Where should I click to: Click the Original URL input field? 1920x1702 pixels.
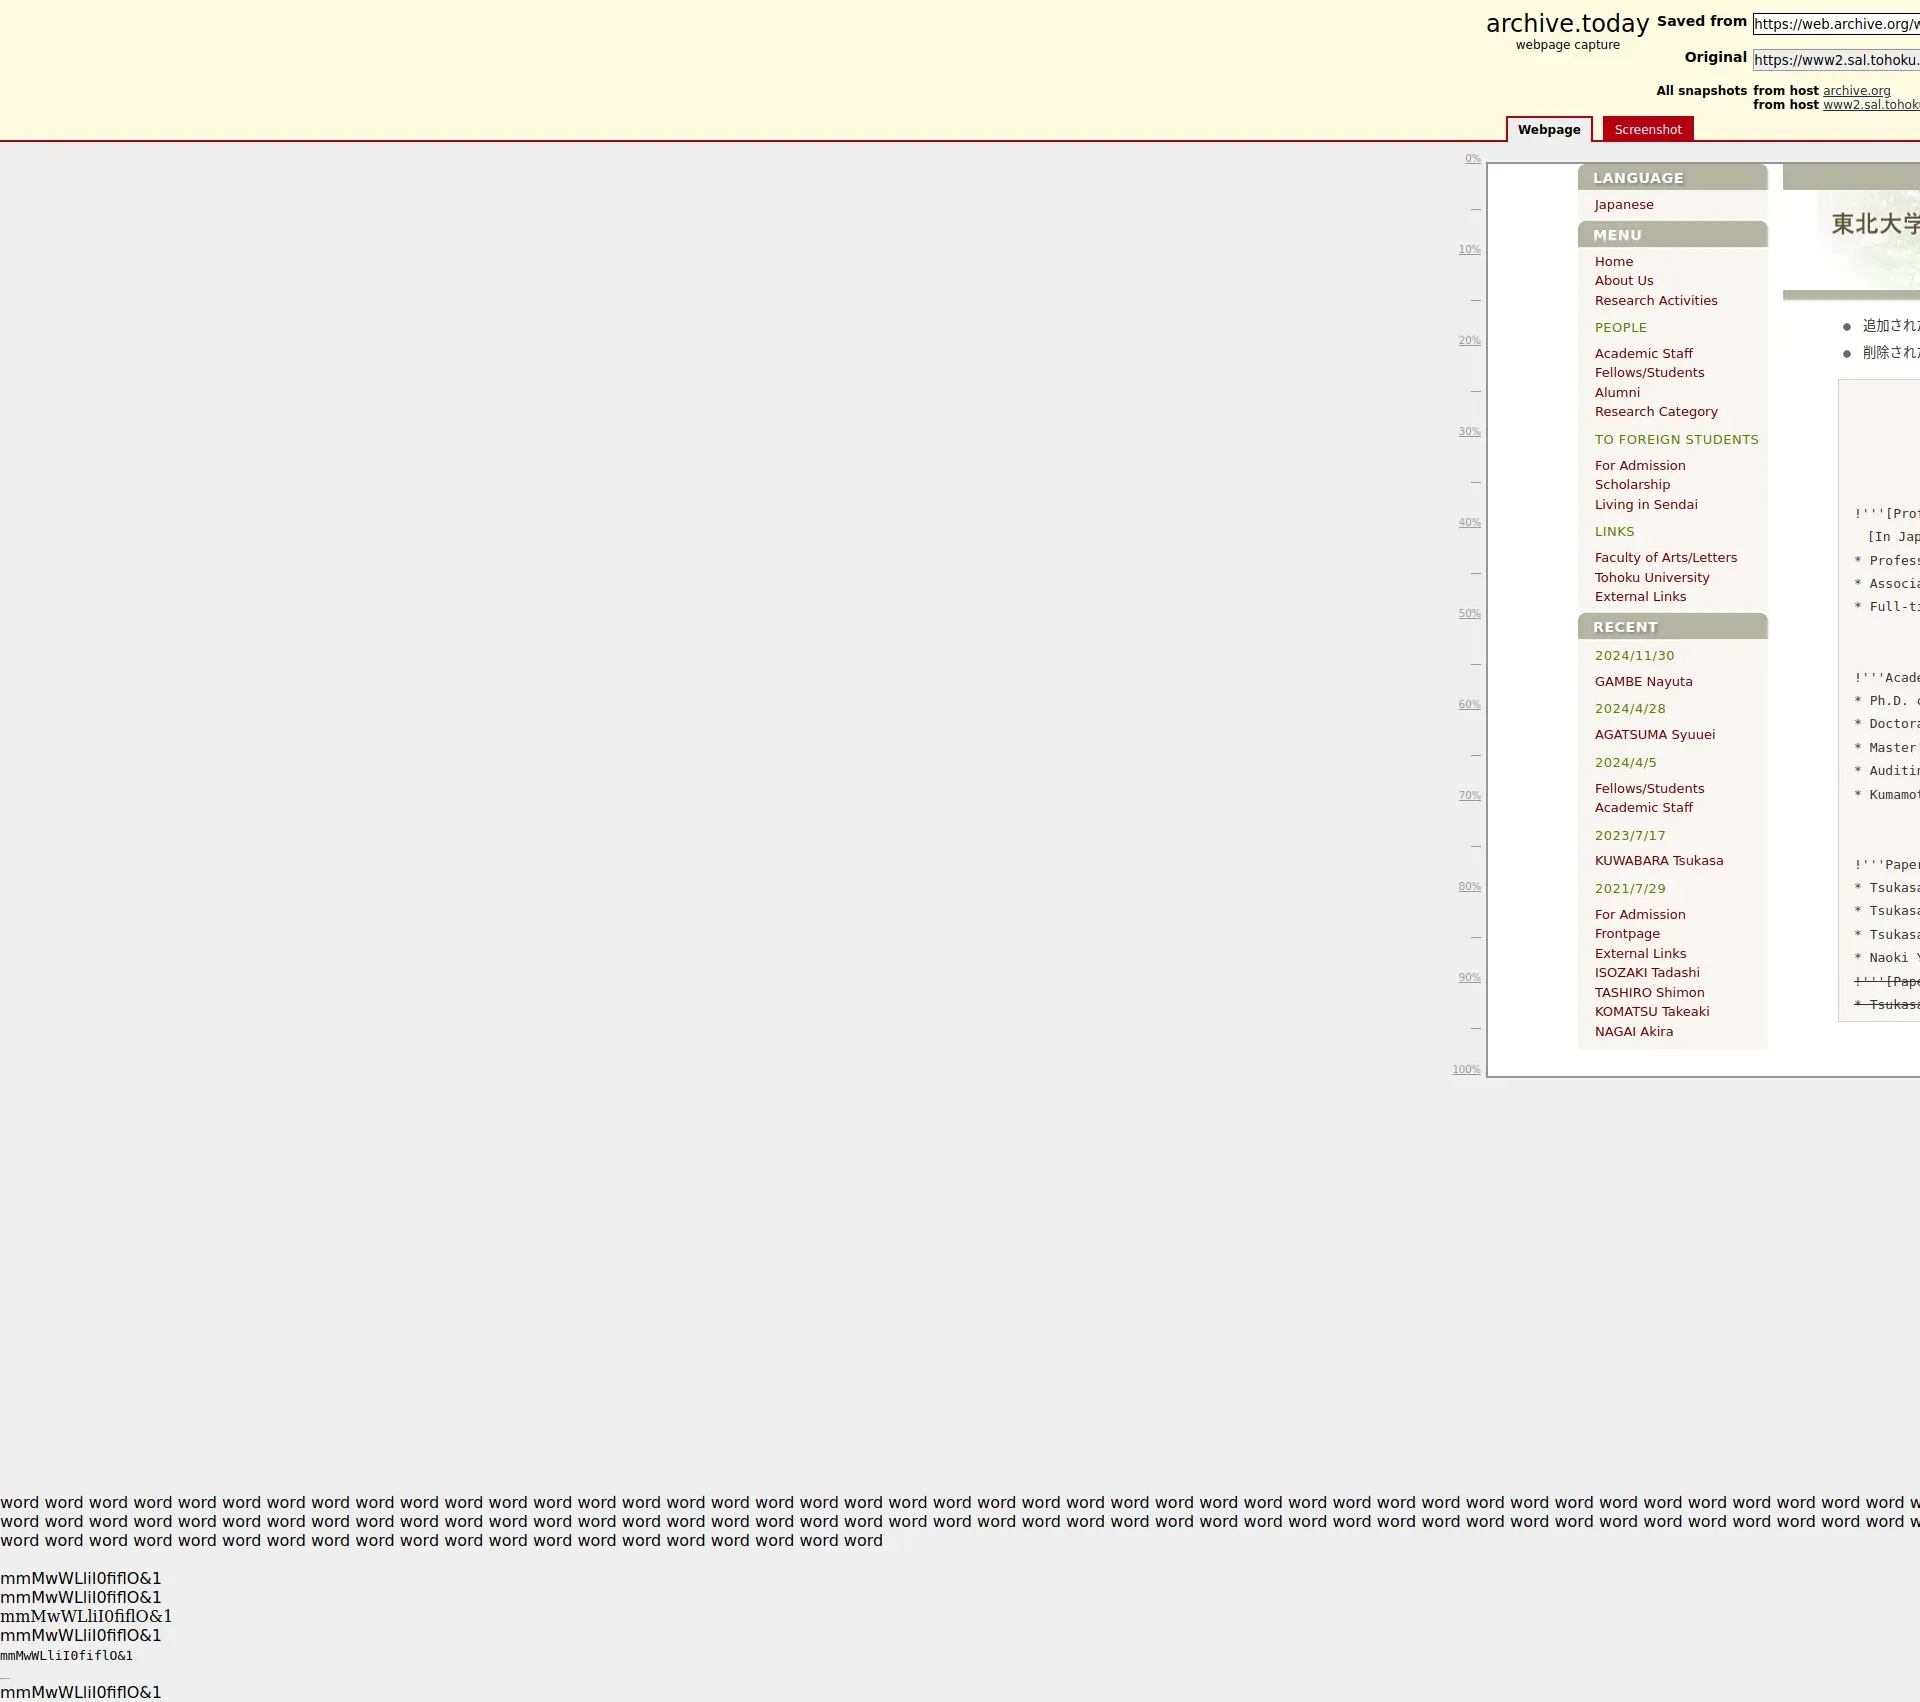pos(1835,60)
